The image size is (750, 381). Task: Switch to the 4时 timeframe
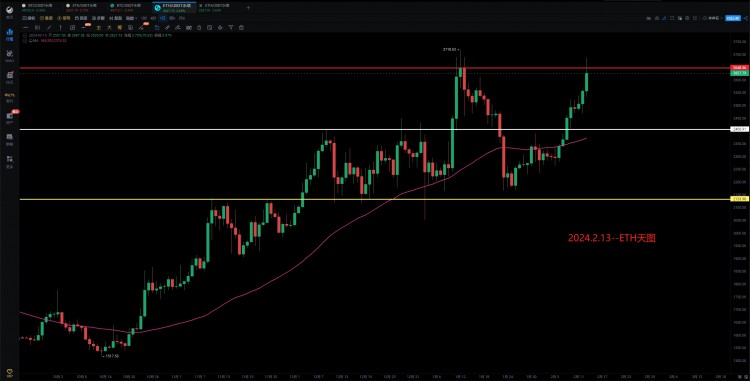pos(153,18)
